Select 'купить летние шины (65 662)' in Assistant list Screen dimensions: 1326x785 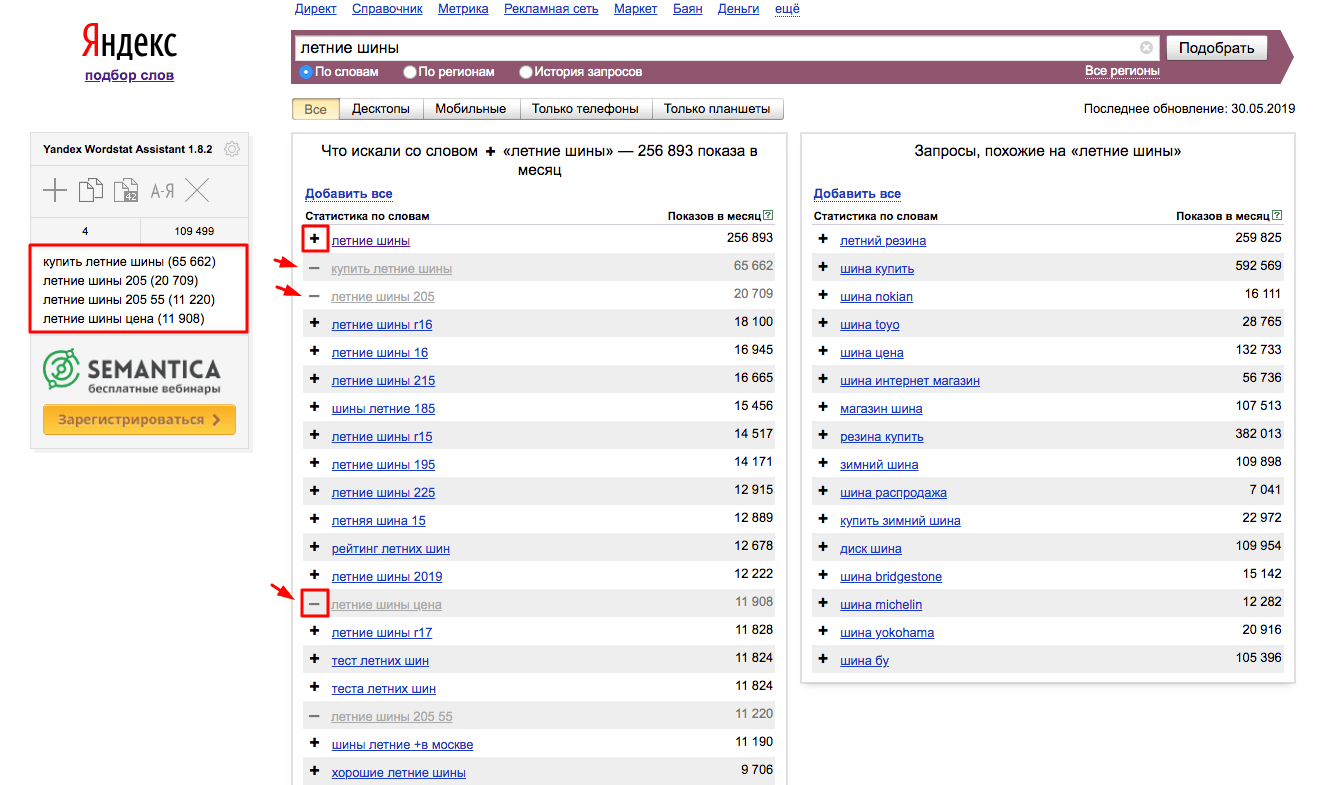129,262
